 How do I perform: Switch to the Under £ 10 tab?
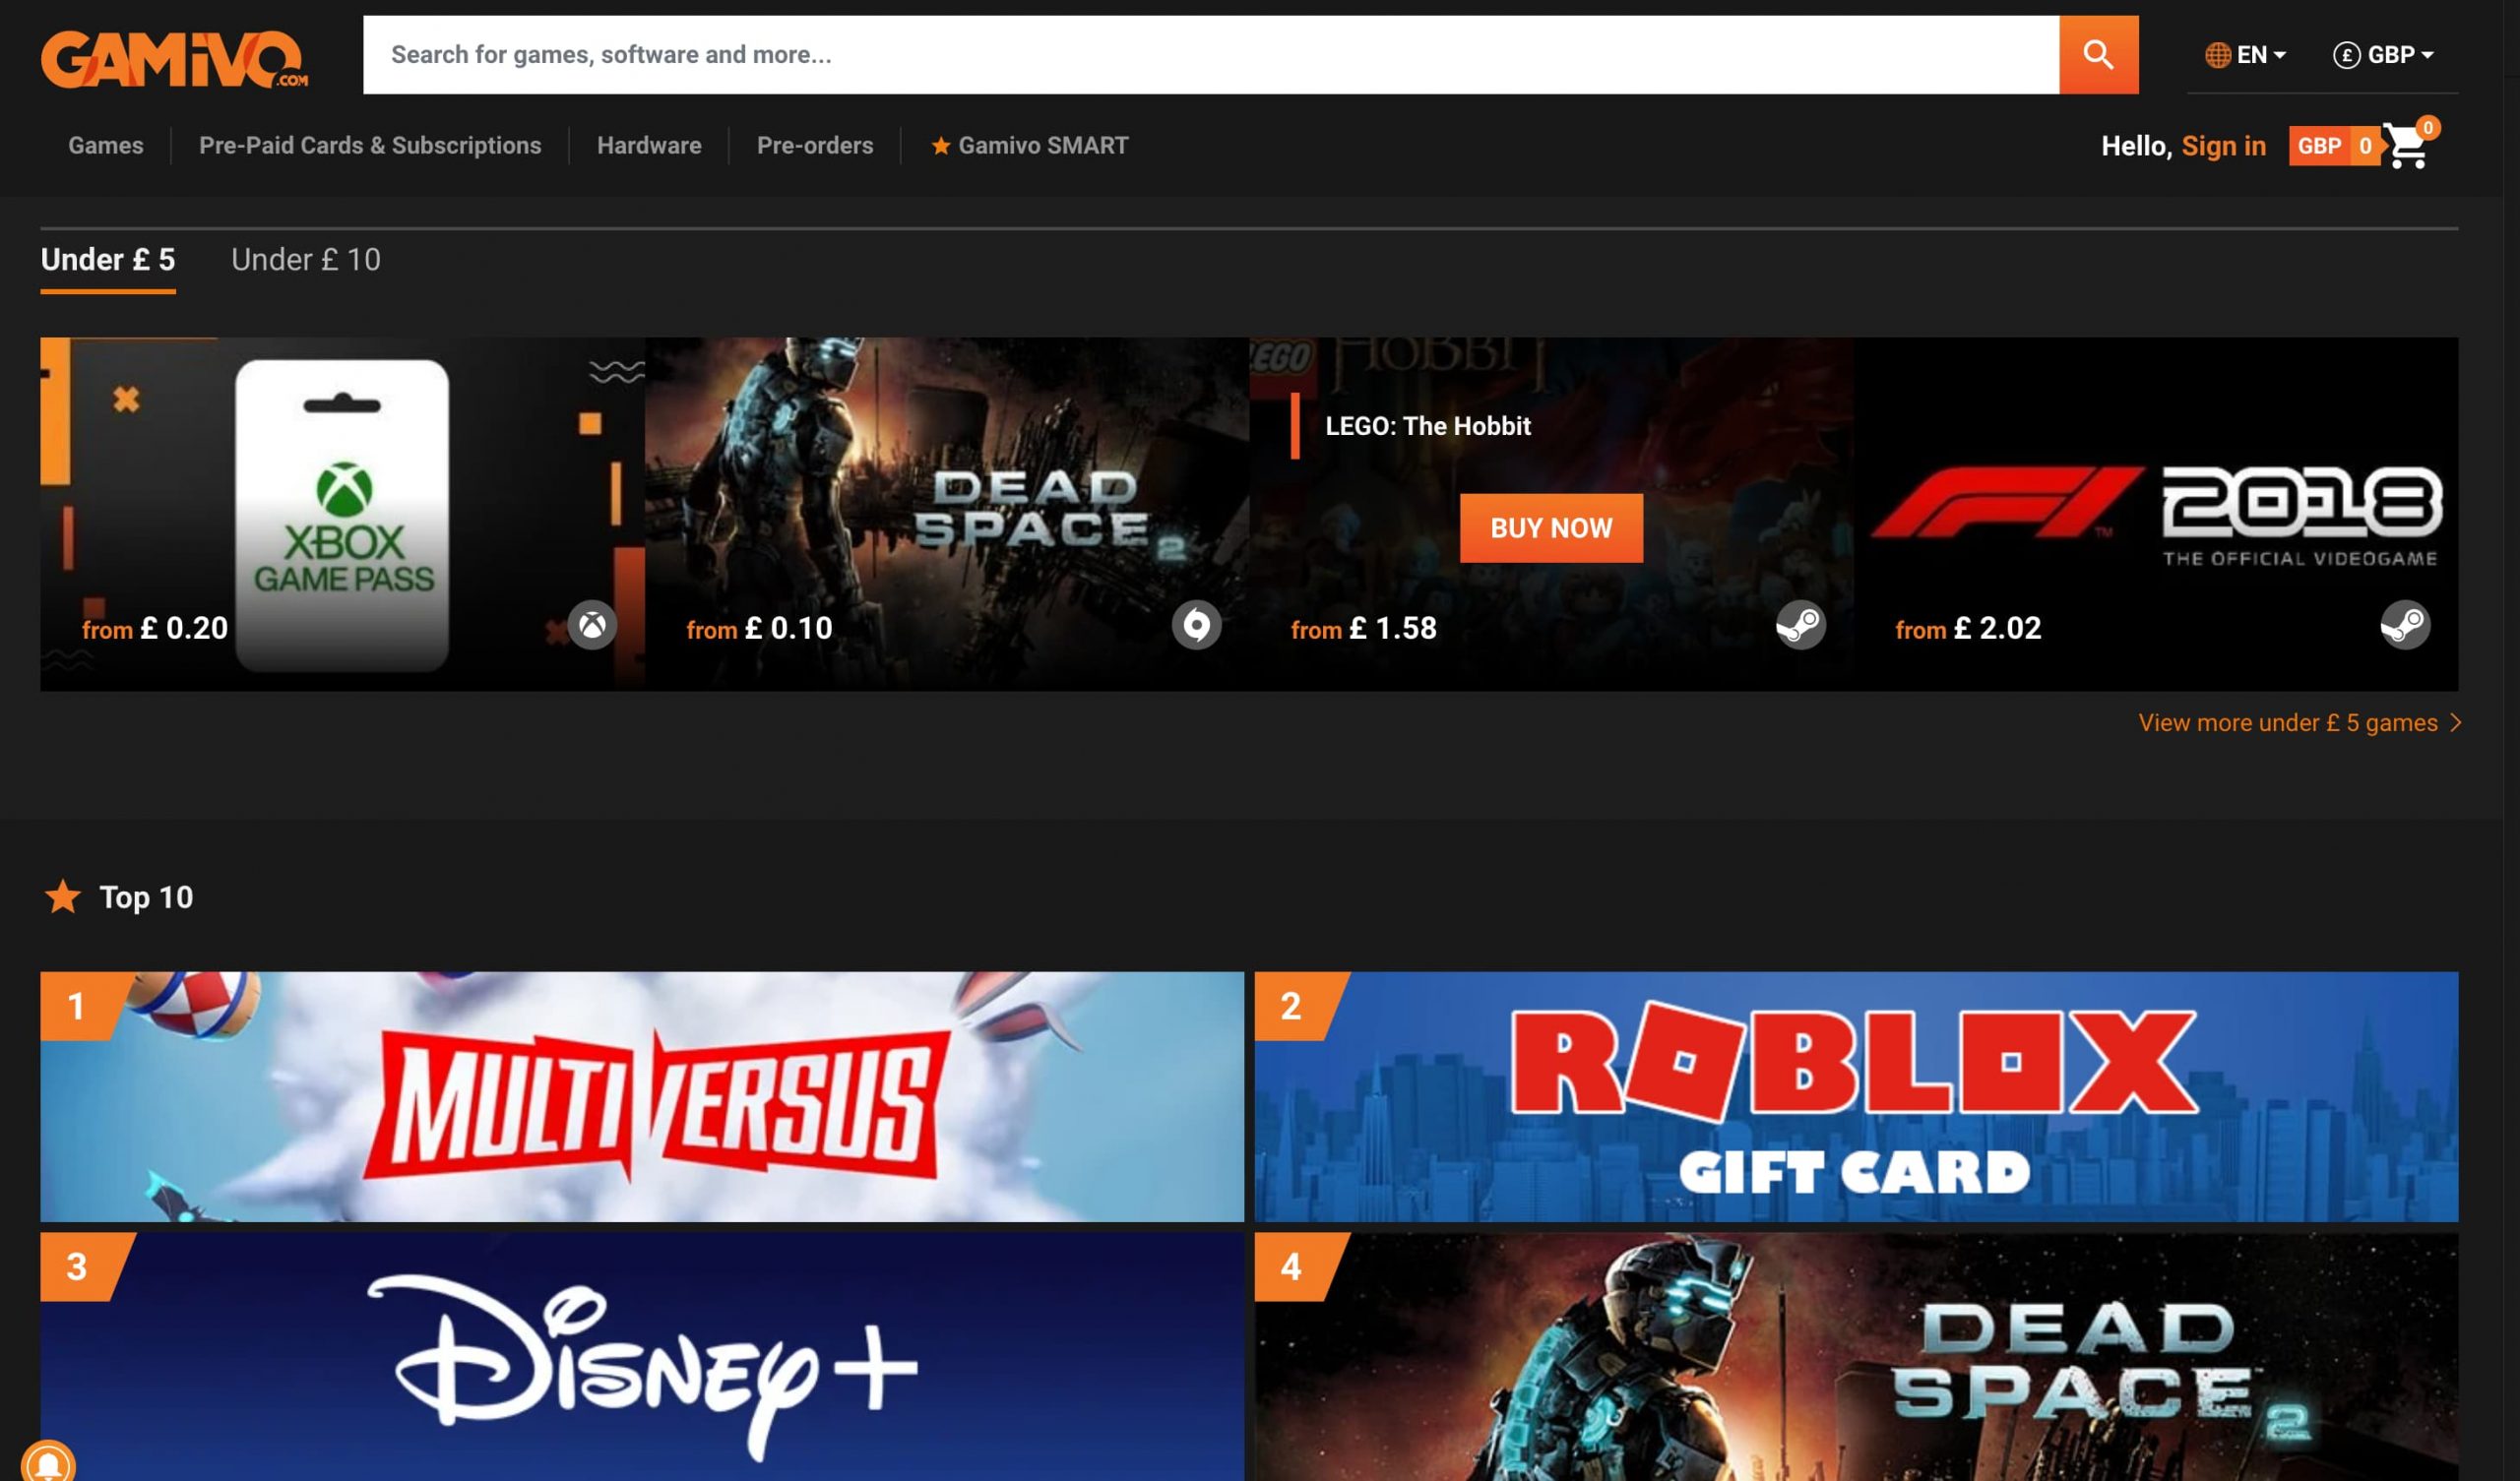306,260
